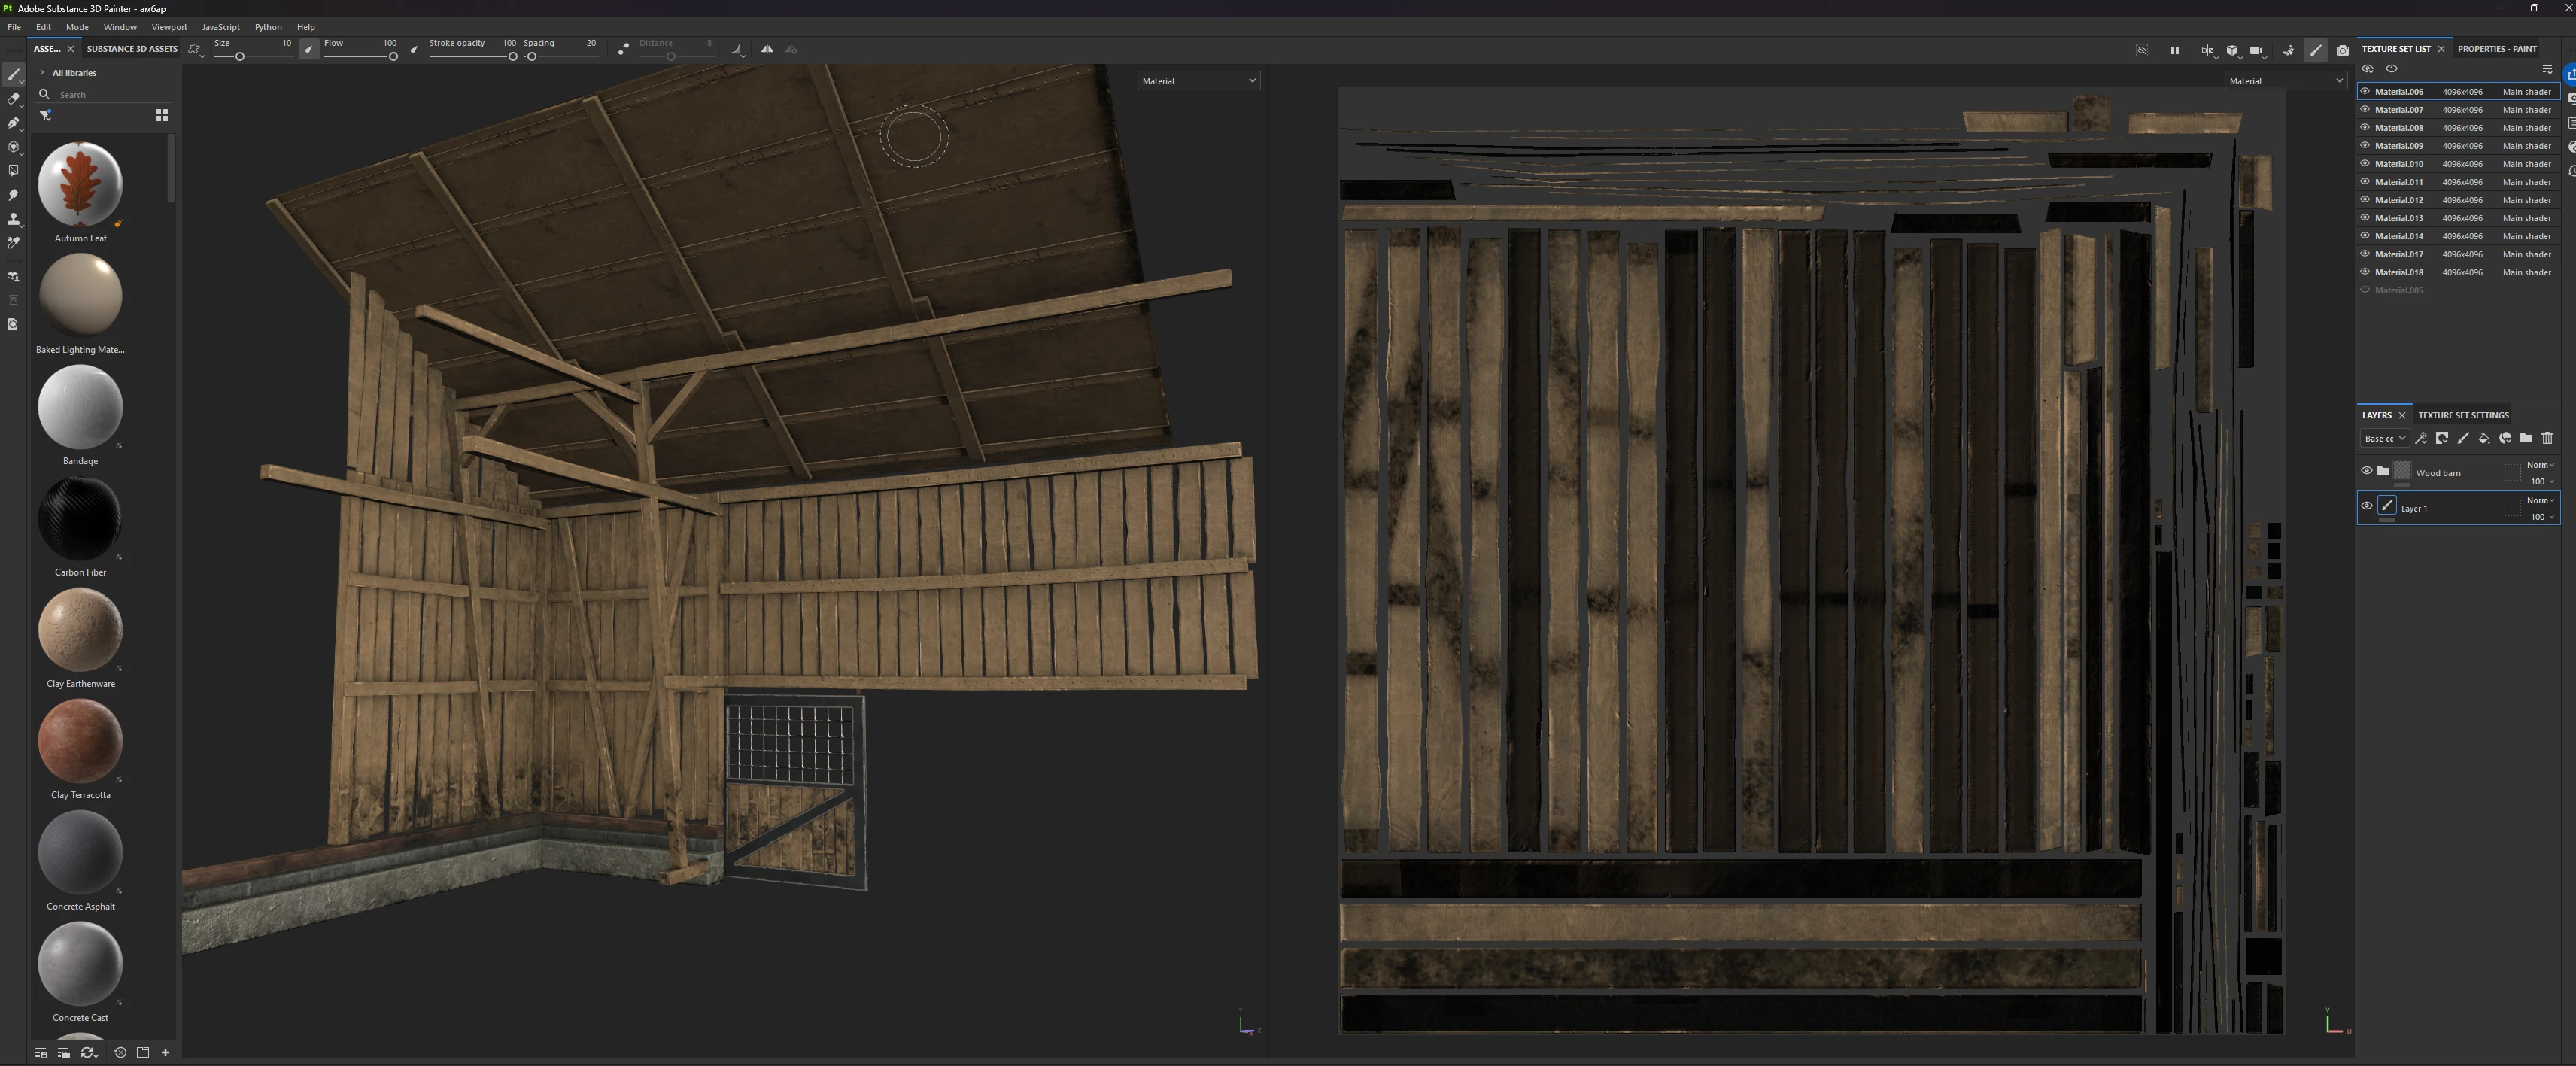The width and height of the screenshot is (2576, 1066).
Task: Open the Viewport menu
Action: tap(169, 27)
